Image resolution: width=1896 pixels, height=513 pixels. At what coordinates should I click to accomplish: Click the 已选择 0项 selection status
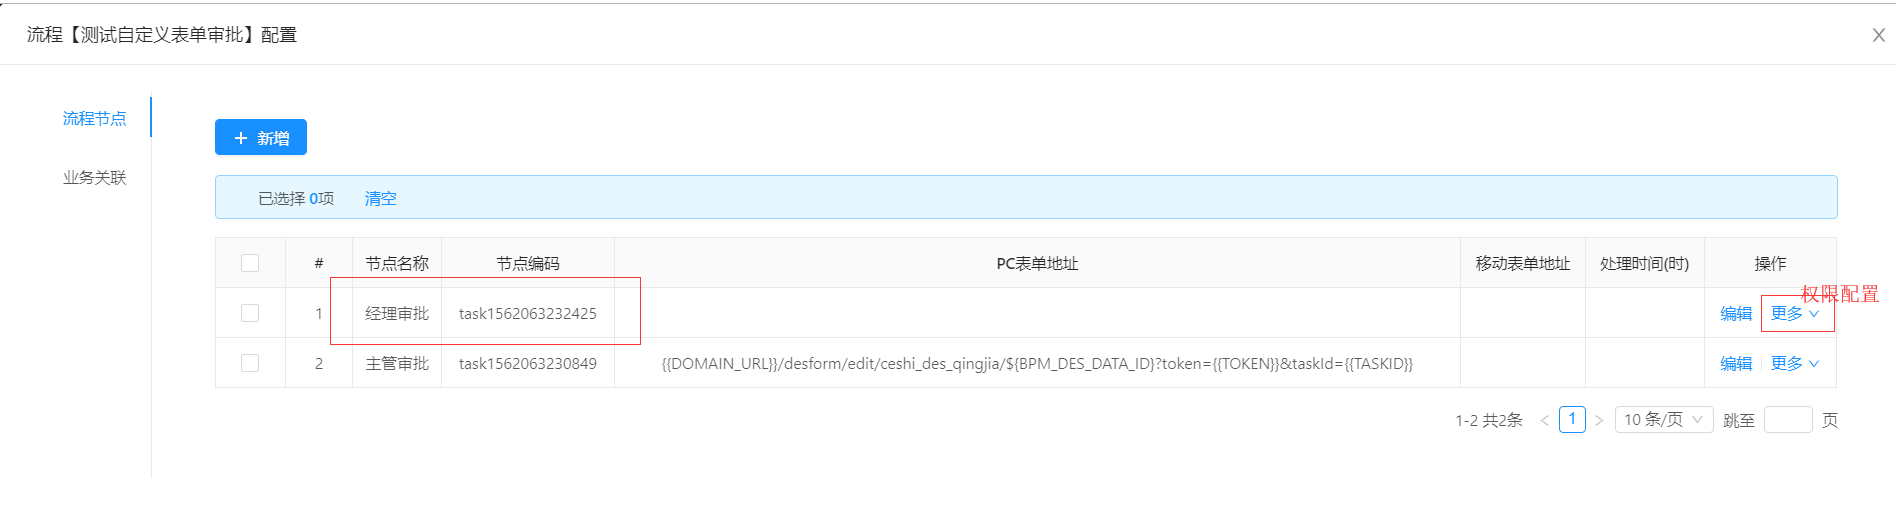[296, 198]
